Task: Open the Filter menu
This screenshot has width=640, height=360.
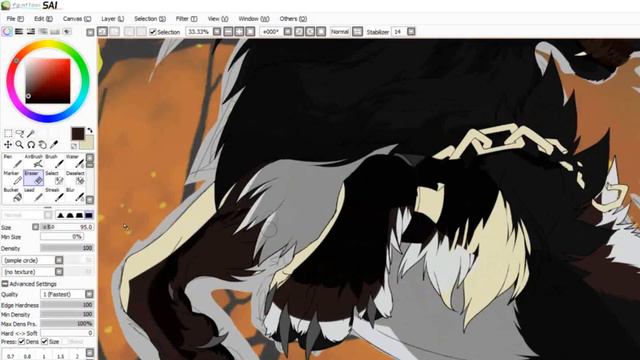Action: (186, 19)
